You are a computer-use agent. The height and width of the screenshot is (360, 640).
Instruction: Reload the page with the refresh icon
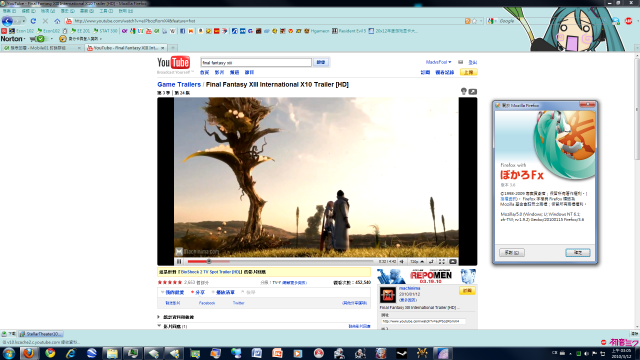pos(33,21)
